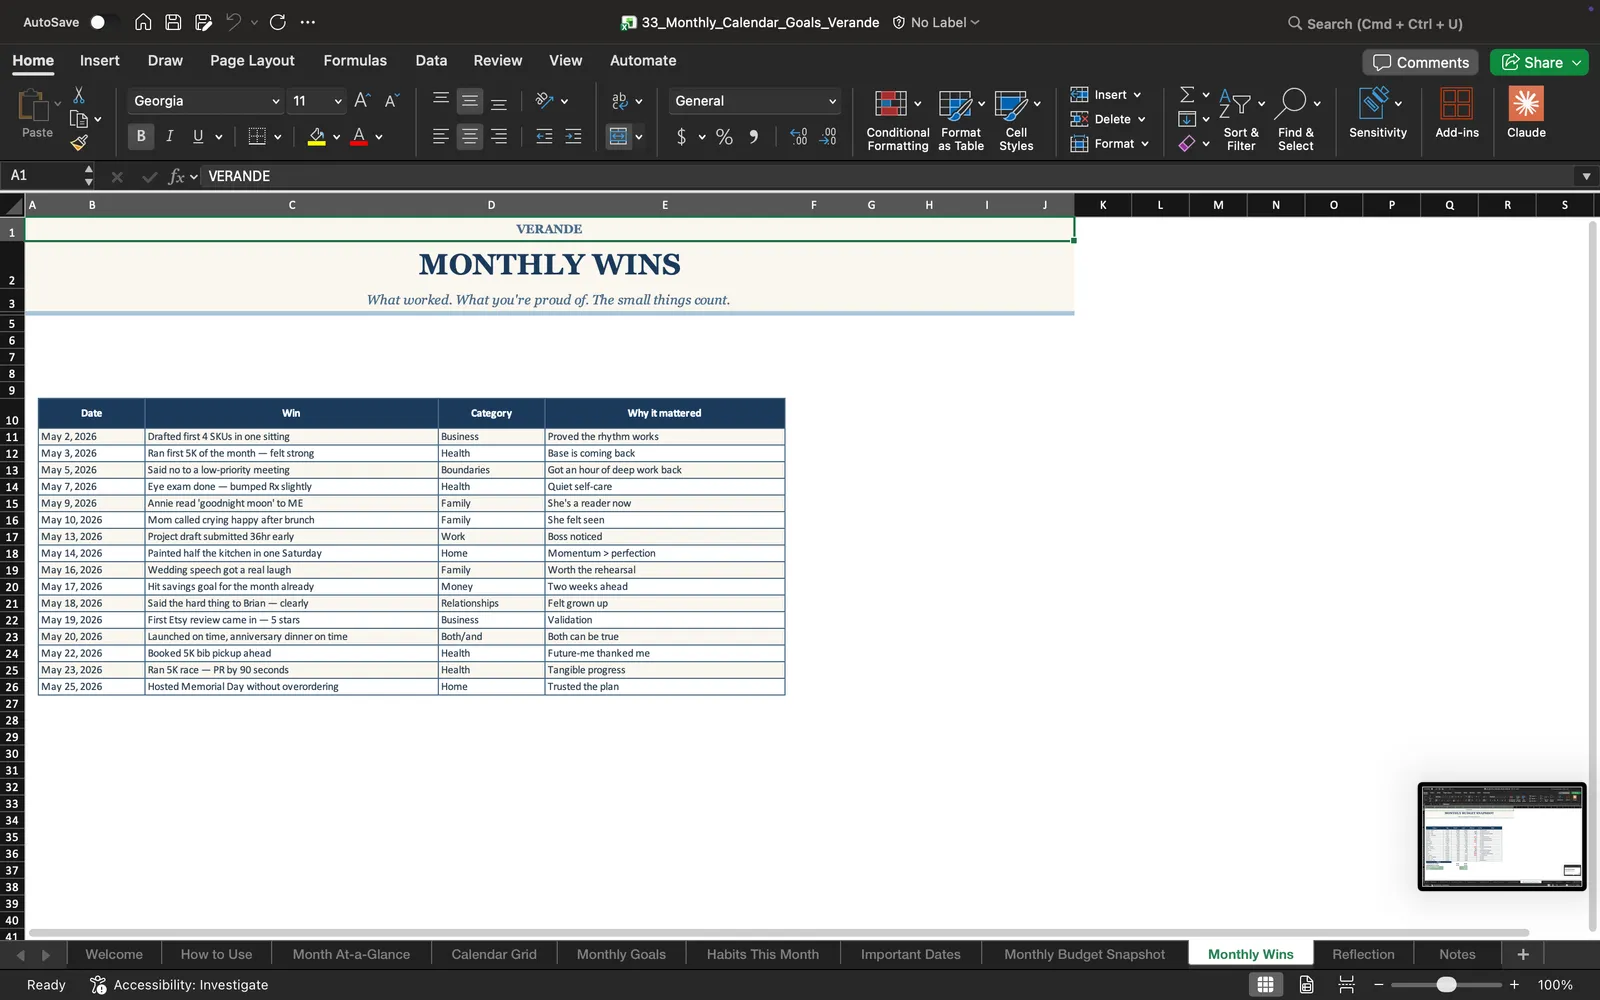Activate the Format Painter brush
1600x1000 pixels.
[x=79, y=142]
